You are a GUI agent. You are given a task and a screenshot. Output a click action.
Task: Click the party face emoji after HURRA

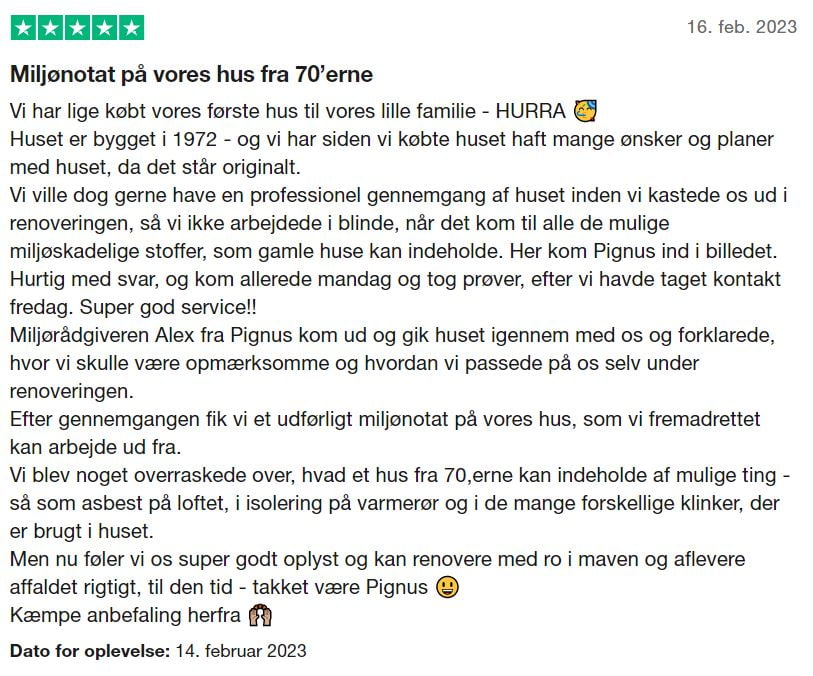click(585, 111)
